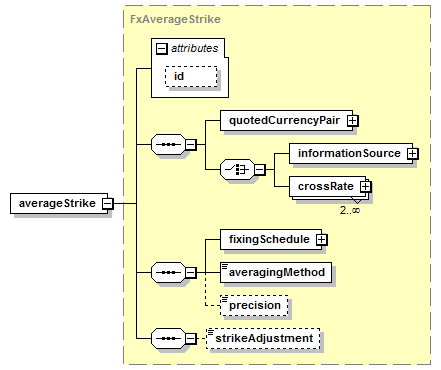Select the strikeAdjustment element

(x=263, y=339)
